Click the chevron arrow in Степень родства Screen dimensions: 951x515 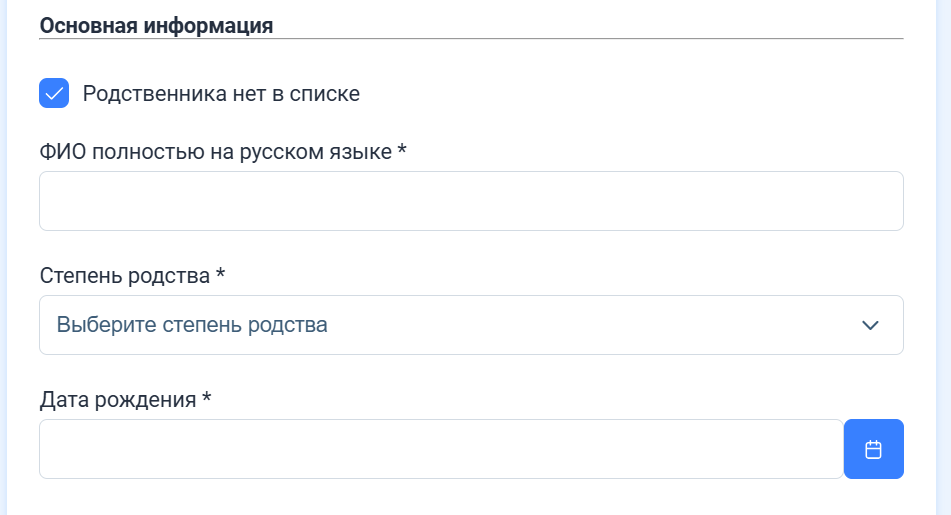pos(870,325)
